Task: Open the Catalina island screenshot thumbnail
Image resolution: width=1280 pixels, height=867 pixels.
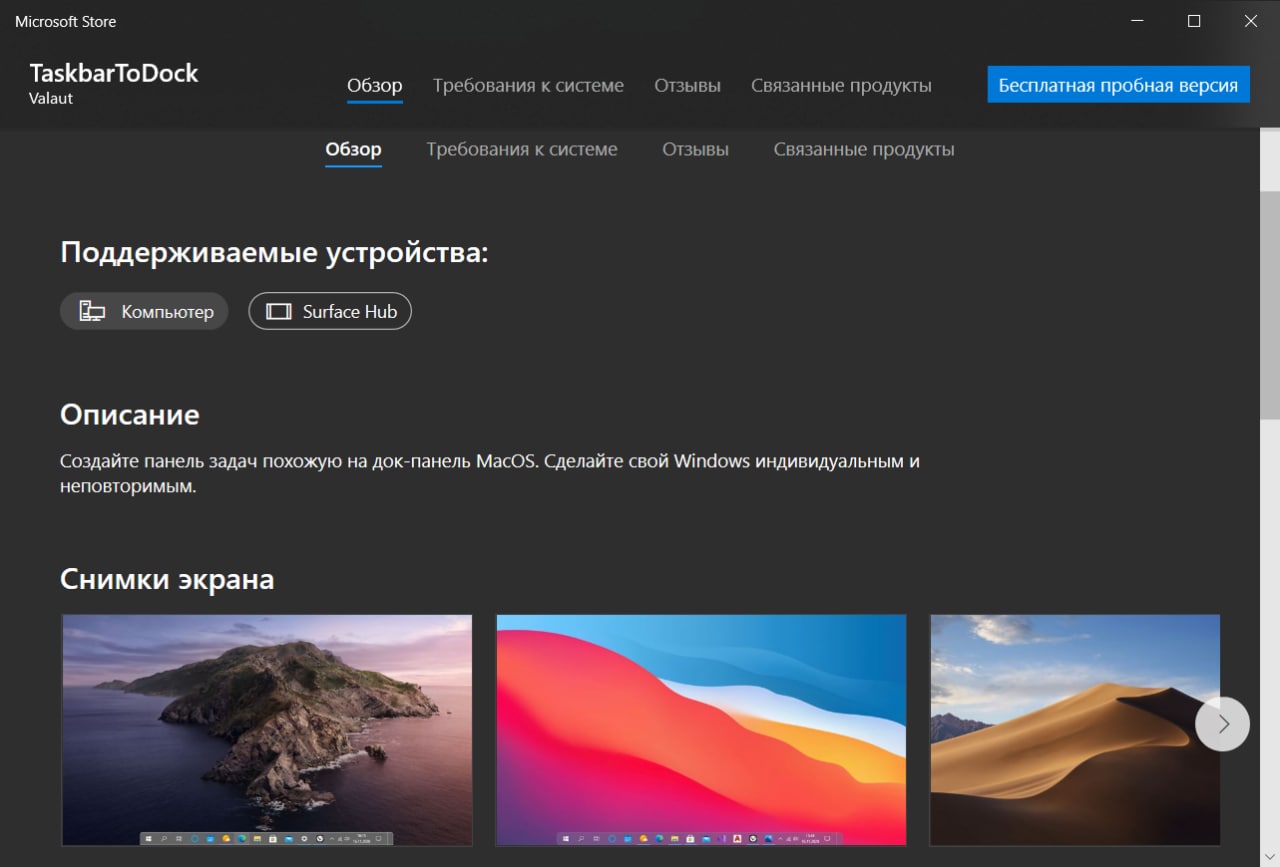Action: tap(267, 730)
